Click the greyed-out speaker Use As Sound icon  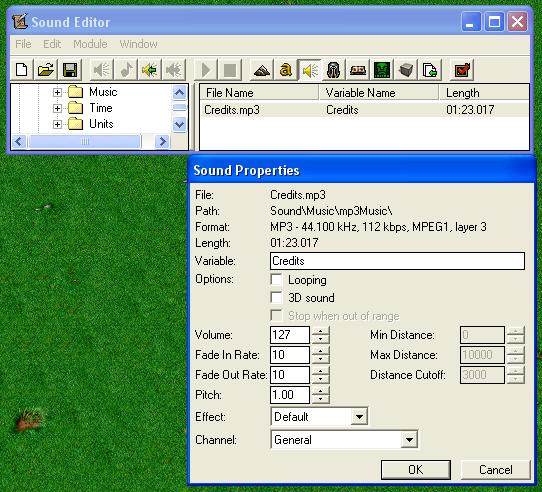102,70
